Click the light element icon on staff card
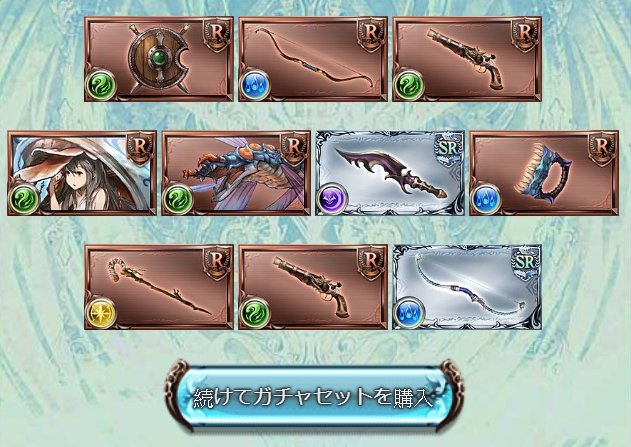 click(x=101, y=313)
